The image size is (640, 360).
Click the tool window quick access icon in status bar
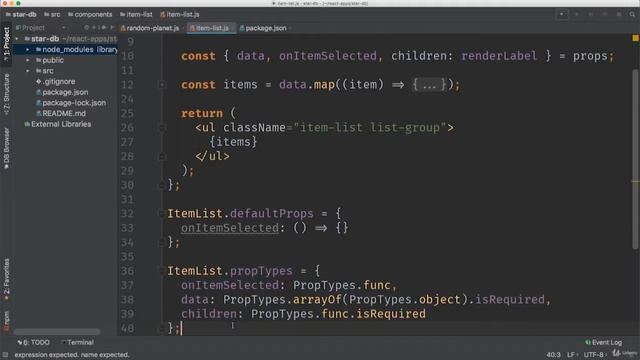pyautogui.click(x=5, y=355)
